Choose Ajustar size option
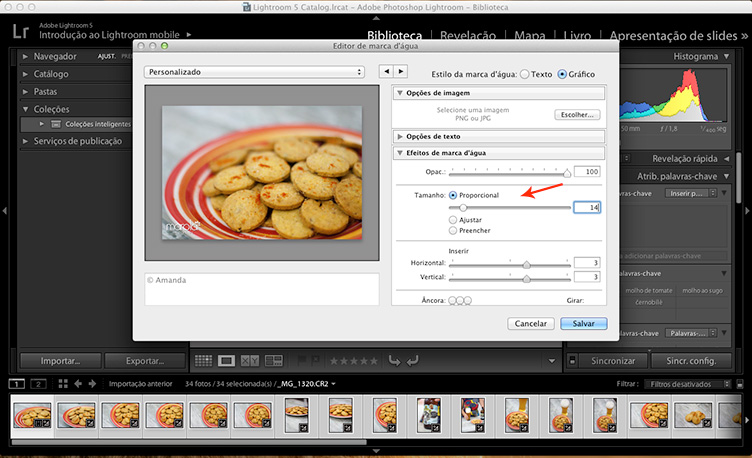The image size is (752, 458). (455, 218)
